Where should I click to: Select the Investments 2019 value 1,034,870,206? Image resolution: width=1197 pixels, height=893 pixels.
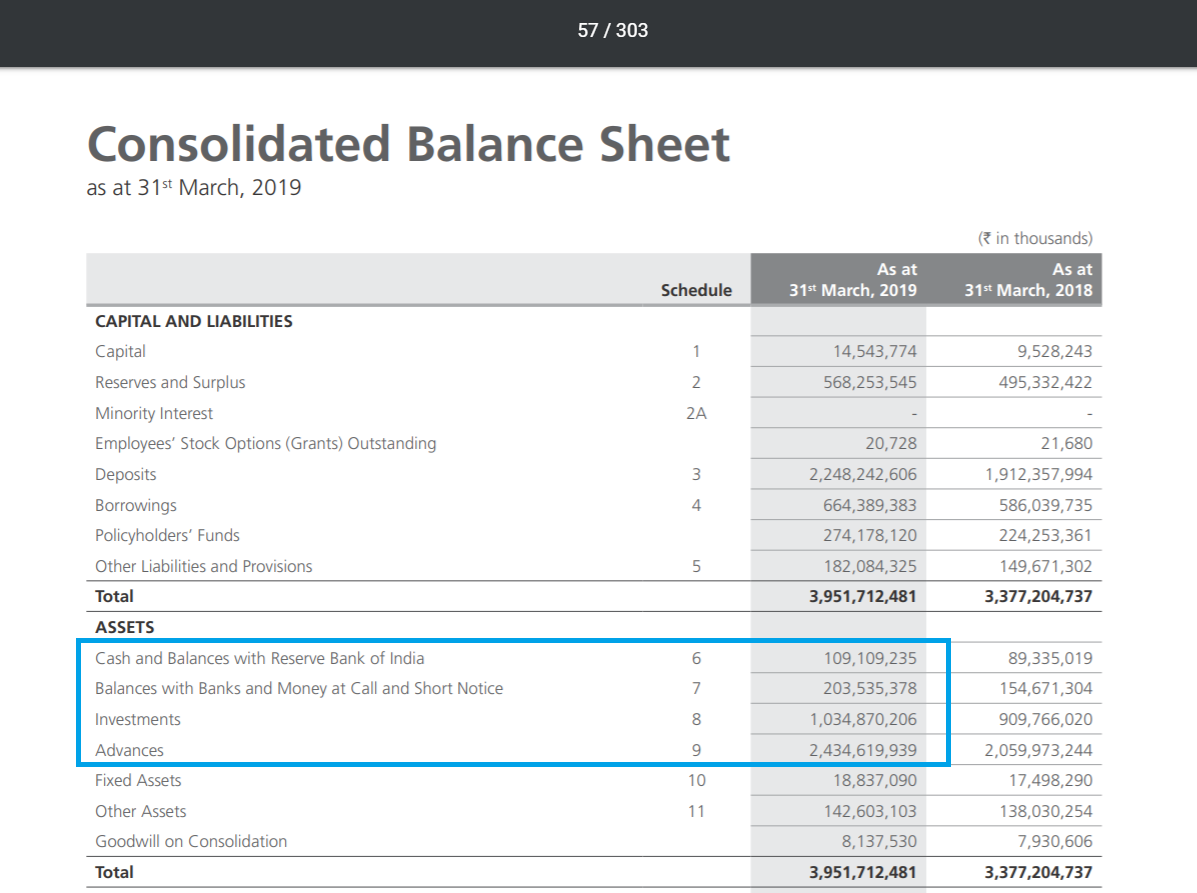coord(862,719)
